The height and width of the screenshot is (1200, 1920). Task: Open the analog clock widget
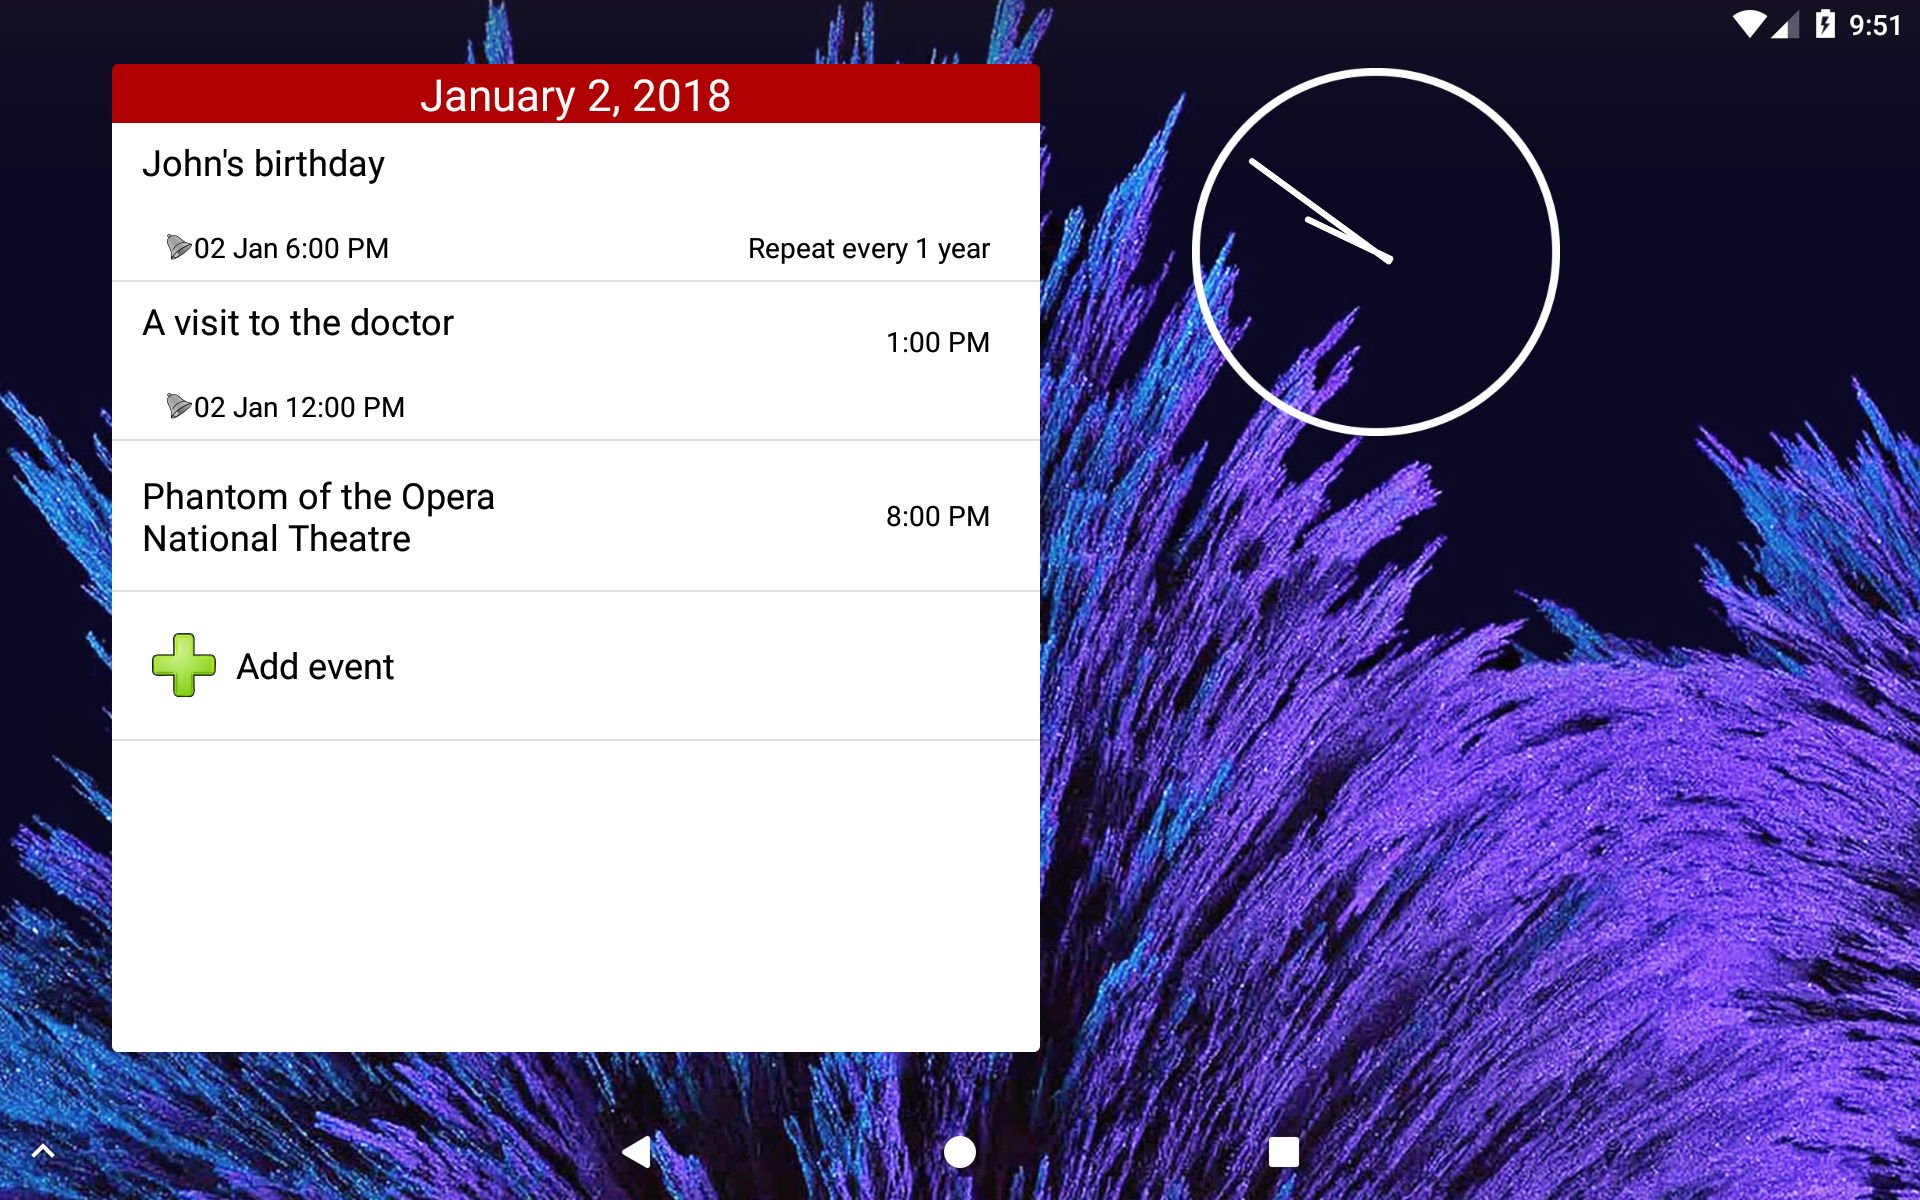click(x=1376, y=252)
